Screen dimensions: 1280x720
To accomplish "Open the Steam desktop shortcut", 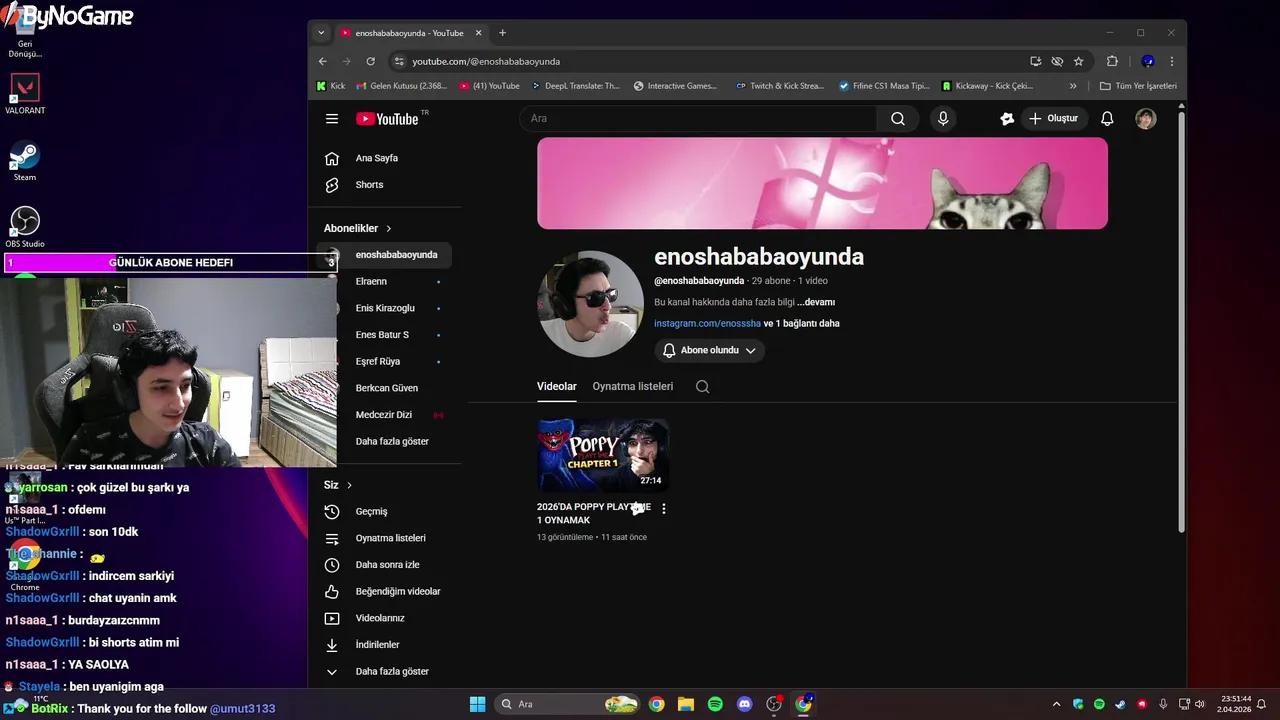I will [24, 162].
